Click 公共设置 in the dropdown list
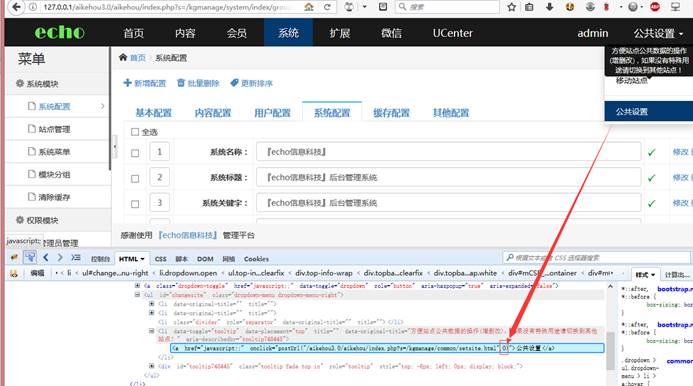The height and width of the screenshot is (386, 693). 649,111
